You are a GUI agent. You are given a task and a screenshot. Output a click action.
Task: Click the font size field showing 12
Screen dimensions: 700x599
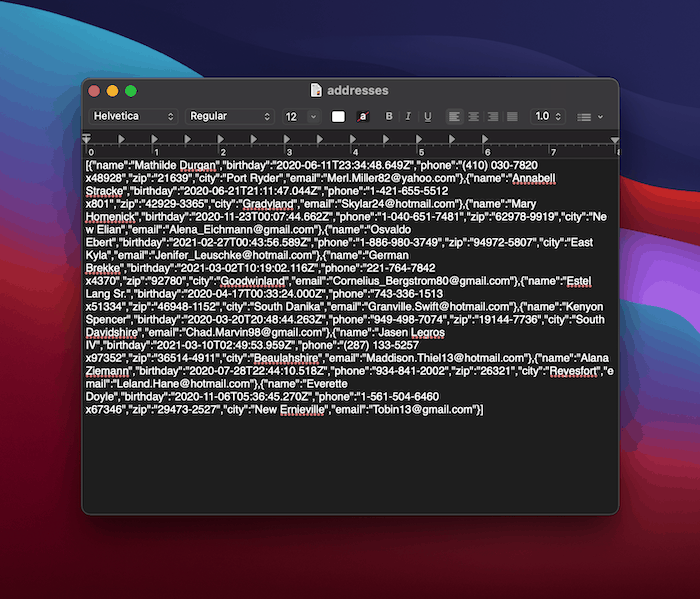294,116
